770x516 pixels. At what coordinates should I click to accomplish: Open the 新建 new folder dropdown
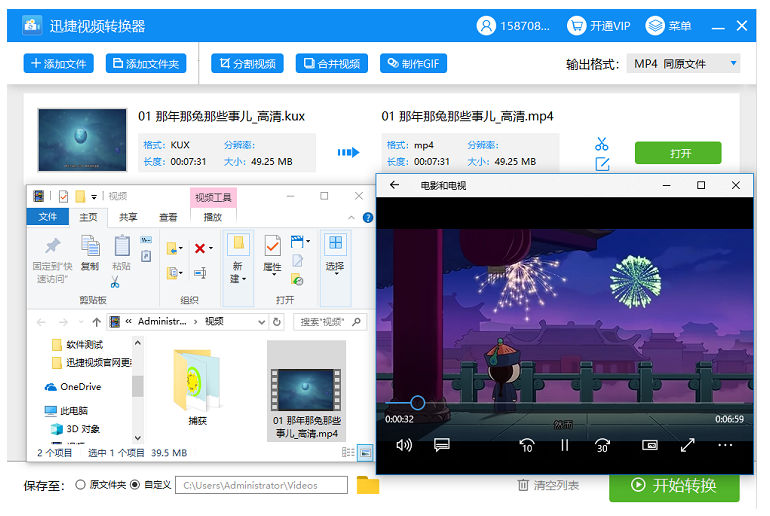238,268
